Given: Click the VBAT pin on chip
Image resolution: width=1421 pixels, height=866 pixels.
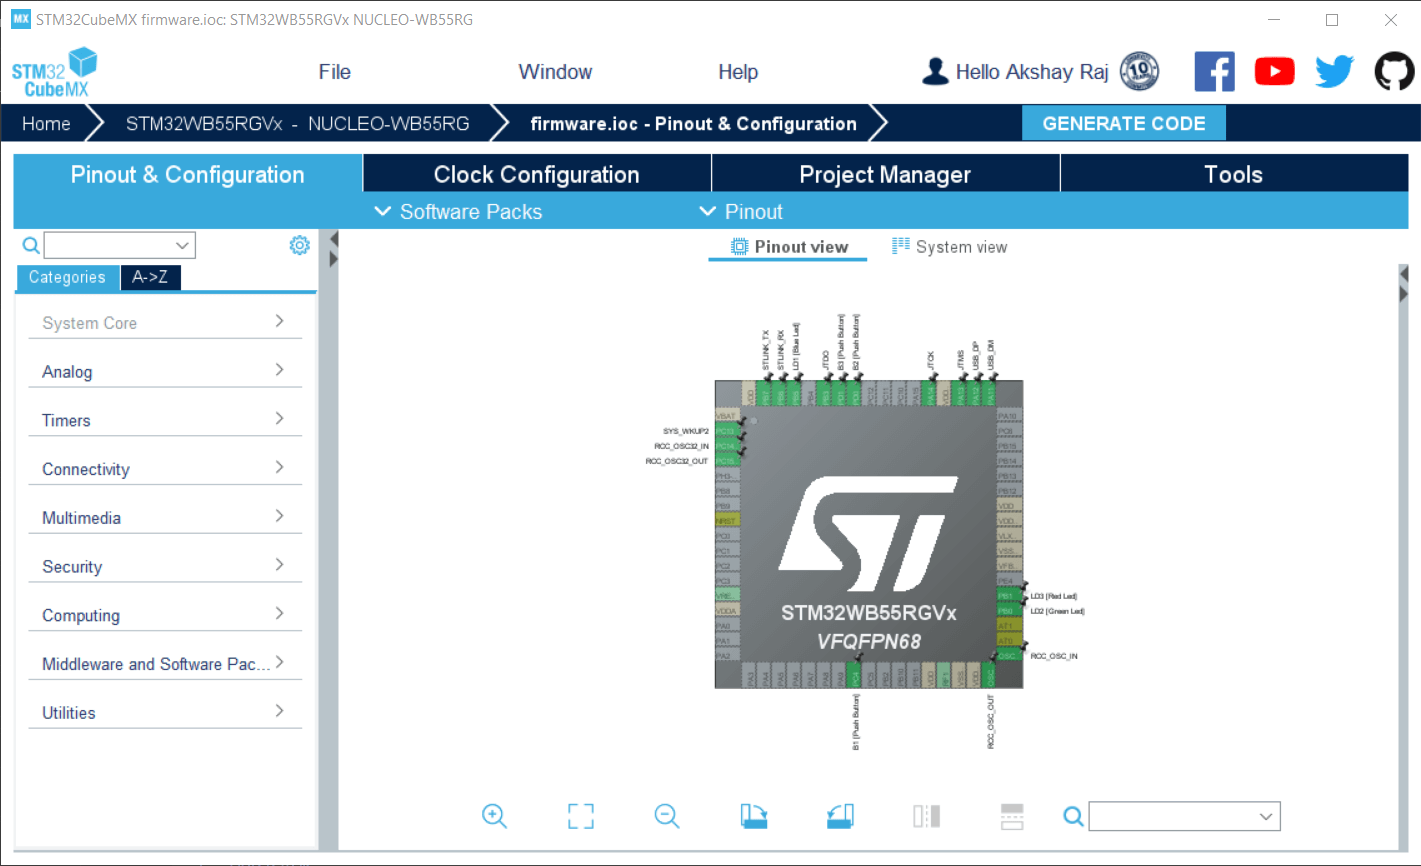Looking at the screenshot, I should pyautogui.click(x=727, y=416).
